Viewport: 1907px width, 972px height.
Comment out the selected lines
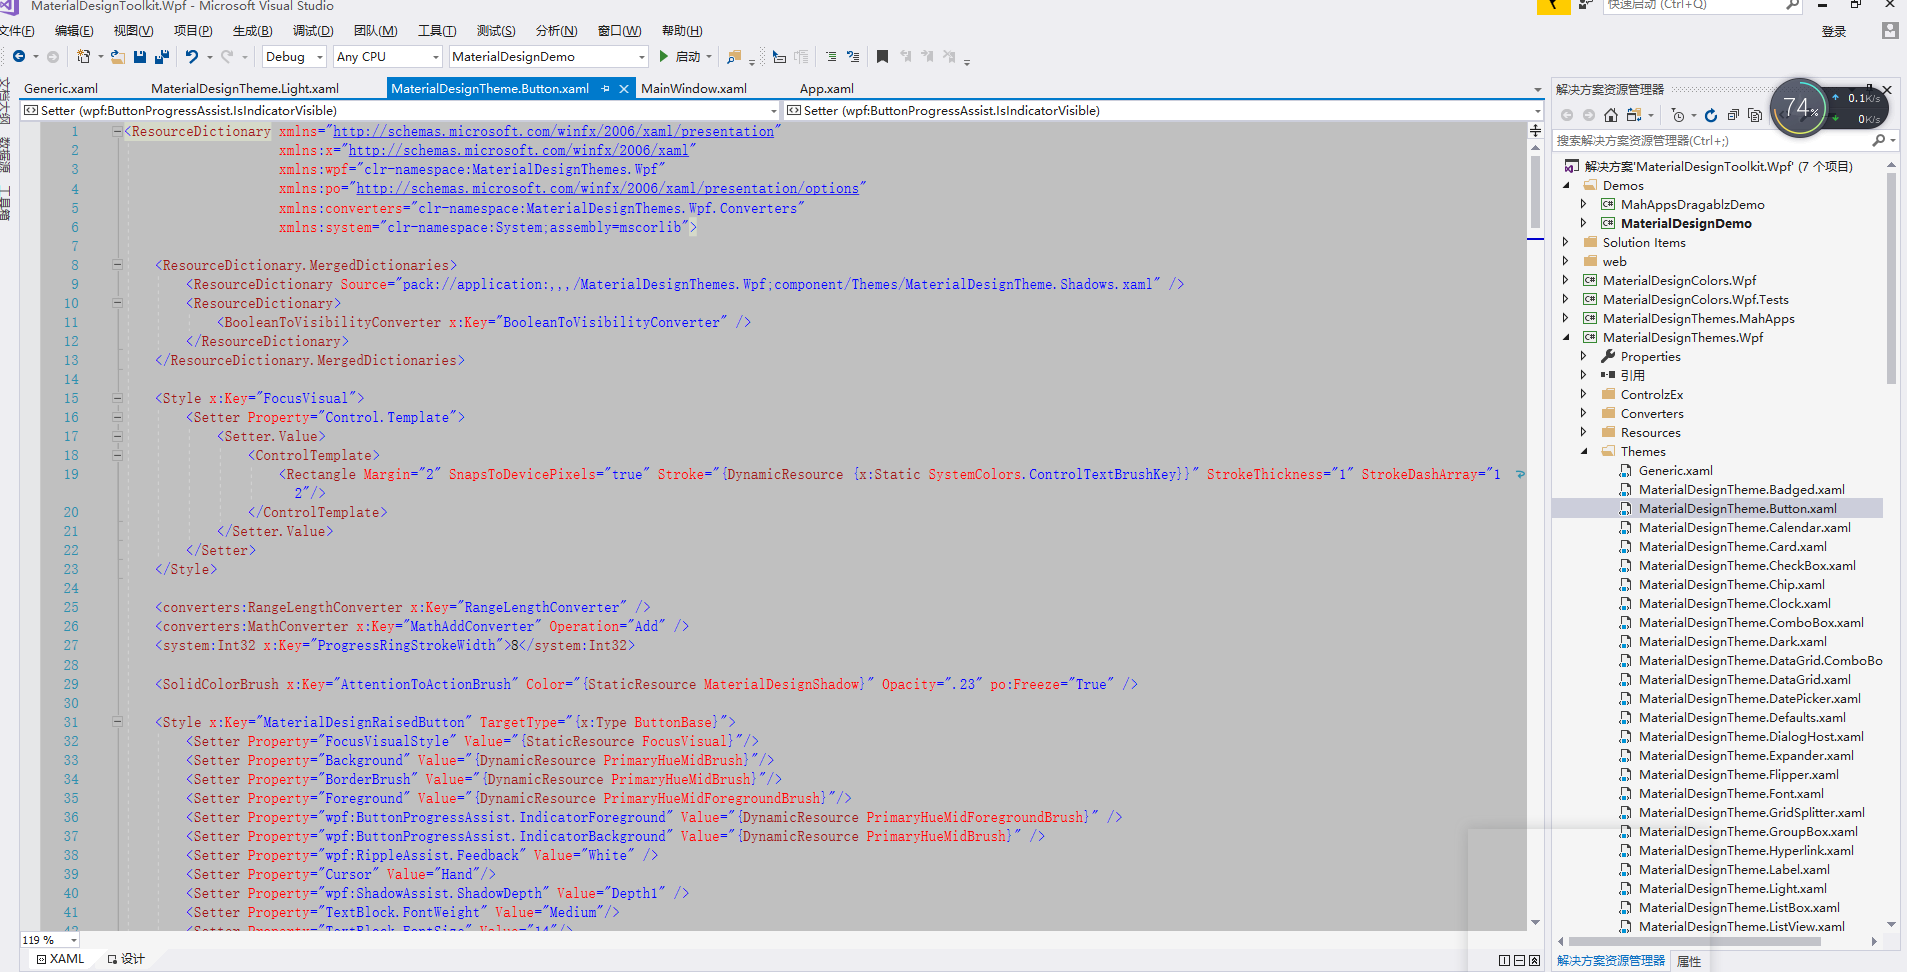(831, 57)
